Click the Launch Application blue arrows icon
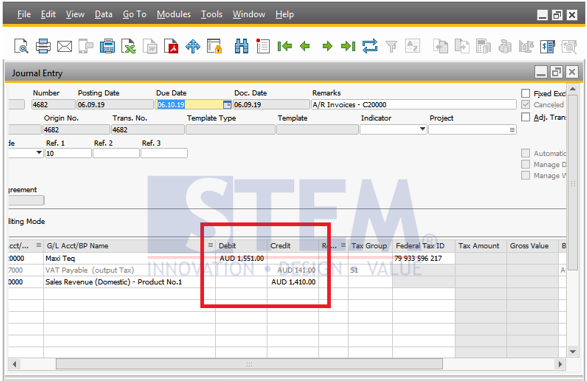587x381 pixels. coord(193,46)
